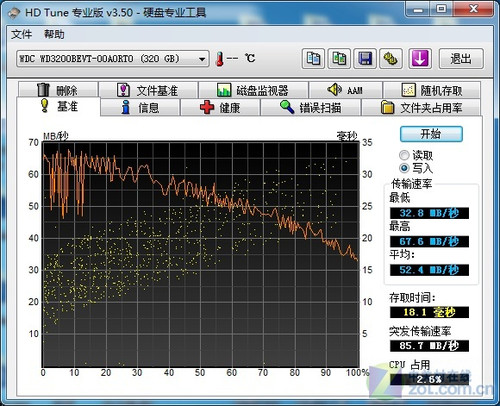The image size is (500, 406).
Task: Expand the WDC WD3200BEVT drive dropdown
Action: tap(113, 59)
